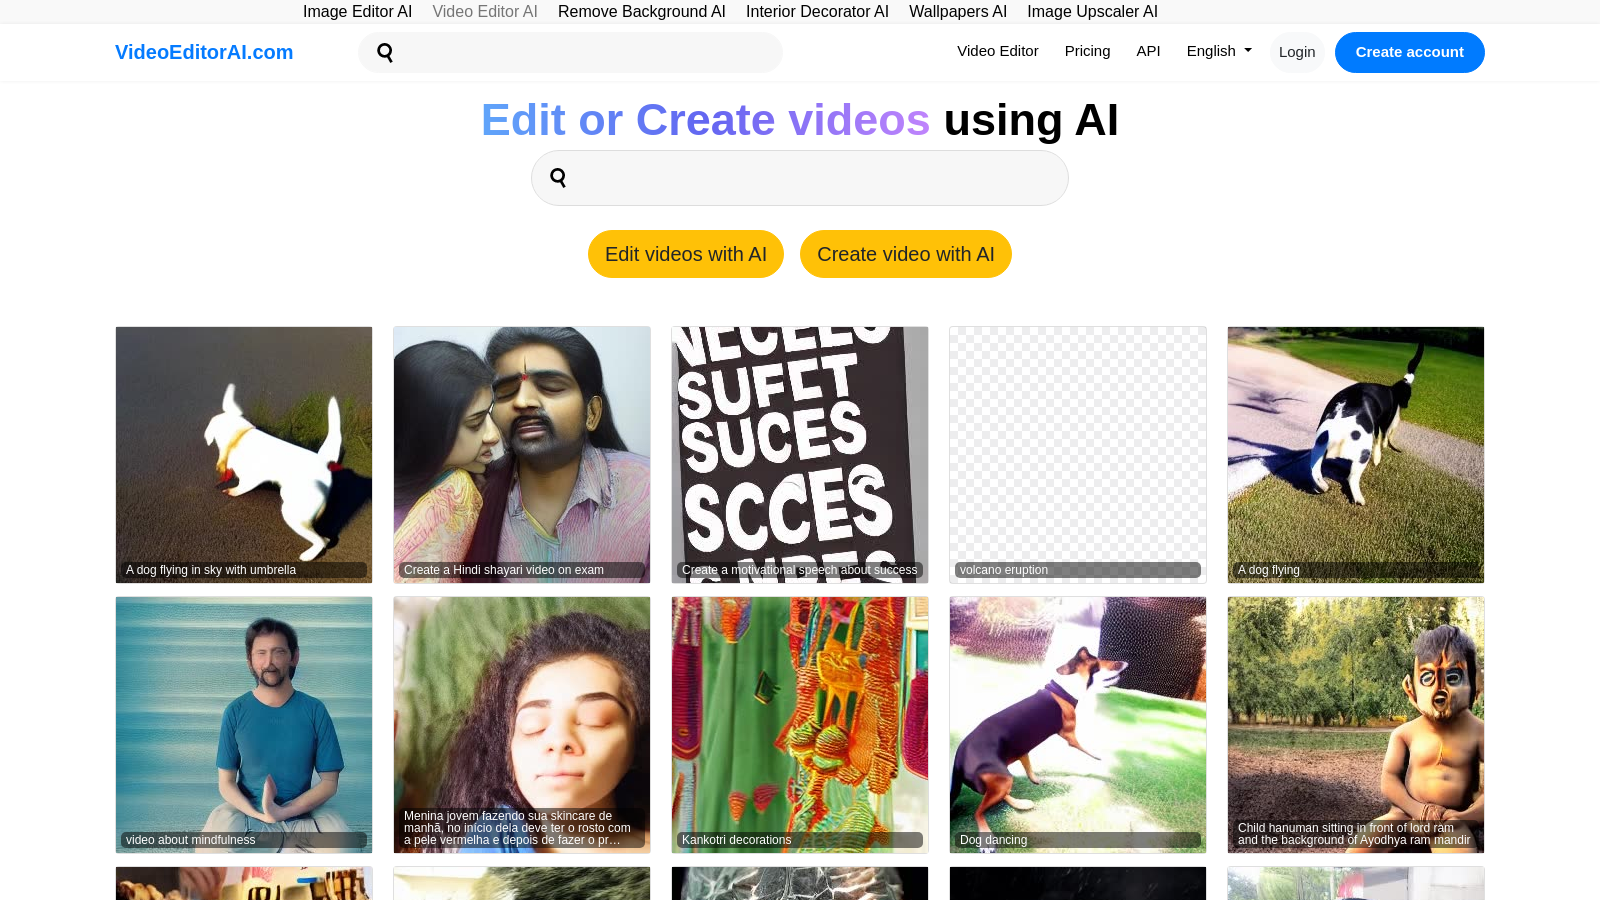Click the hero search magnifier icon

pyautogui.click(x=558, y=178)
